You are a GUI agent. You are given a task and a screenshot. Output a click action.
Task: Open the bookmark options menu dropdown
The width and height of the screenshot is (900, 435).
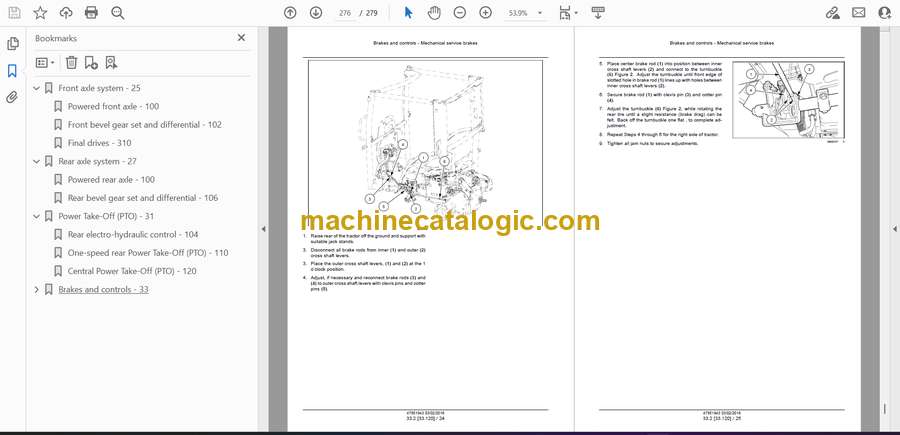(45, 63)
